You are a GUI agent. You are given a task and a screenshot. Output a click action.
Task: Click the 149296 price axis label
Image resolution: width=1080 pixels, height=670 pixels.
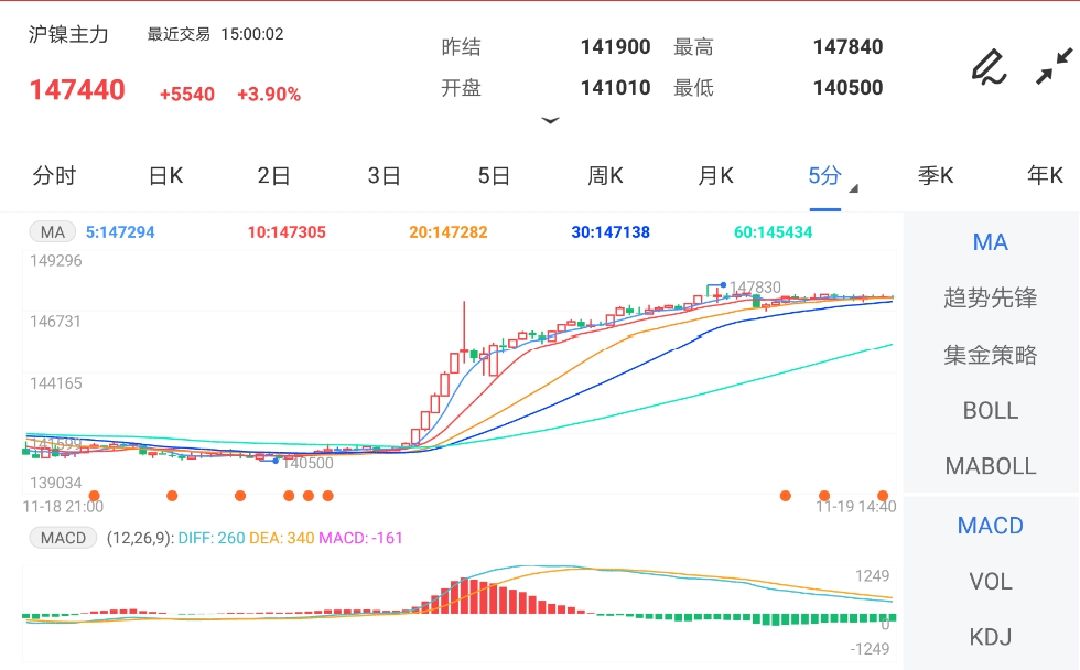click(x=56, y=261)
